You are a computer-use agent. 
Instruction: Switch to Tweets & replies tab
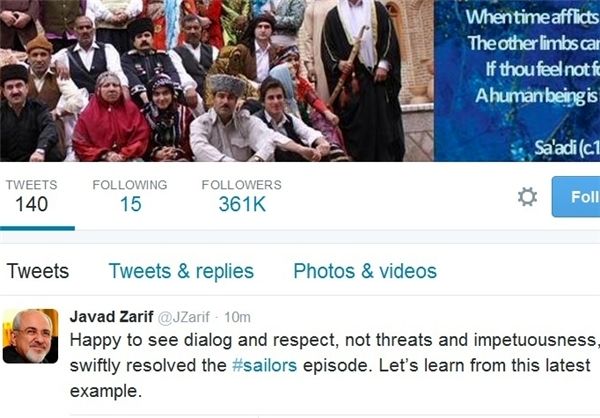point(181,271)
